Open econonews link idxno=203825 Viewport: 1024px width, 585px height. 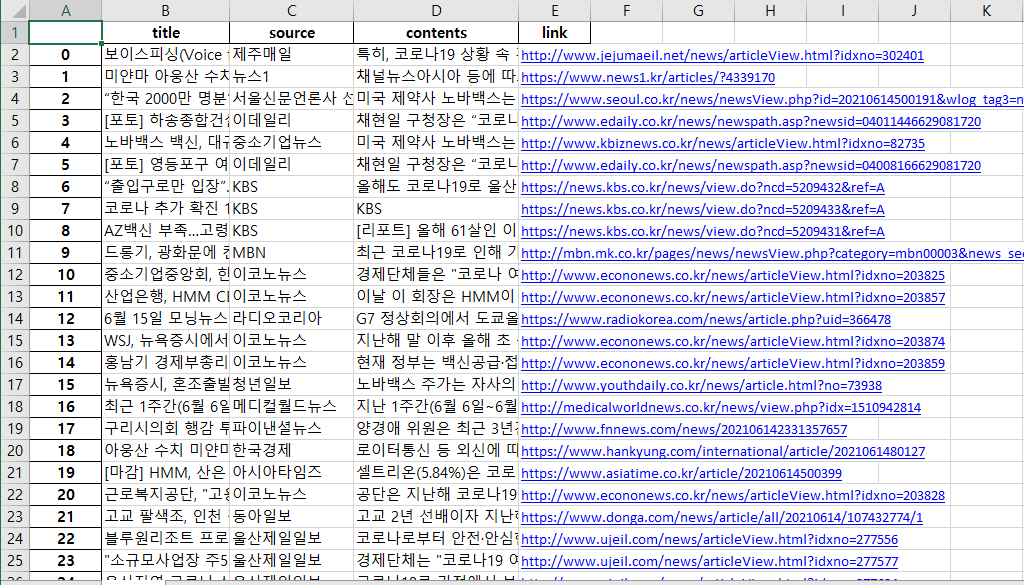coord(733,276)
